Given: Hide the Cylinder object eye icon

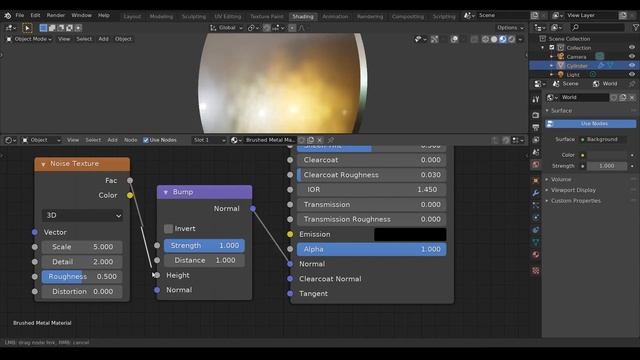Looking at the screenshot, I should click(632, 66).
